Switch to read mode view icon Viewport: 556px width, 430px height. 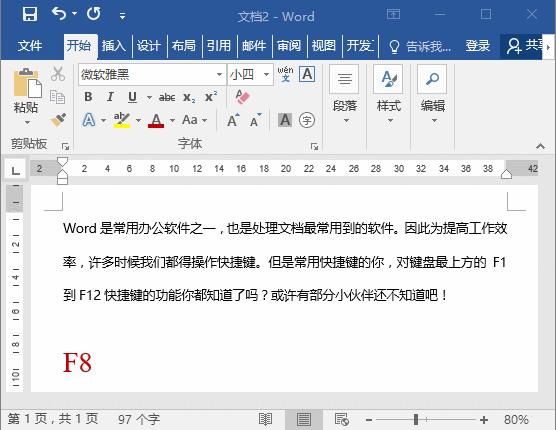tap(266, 420)
